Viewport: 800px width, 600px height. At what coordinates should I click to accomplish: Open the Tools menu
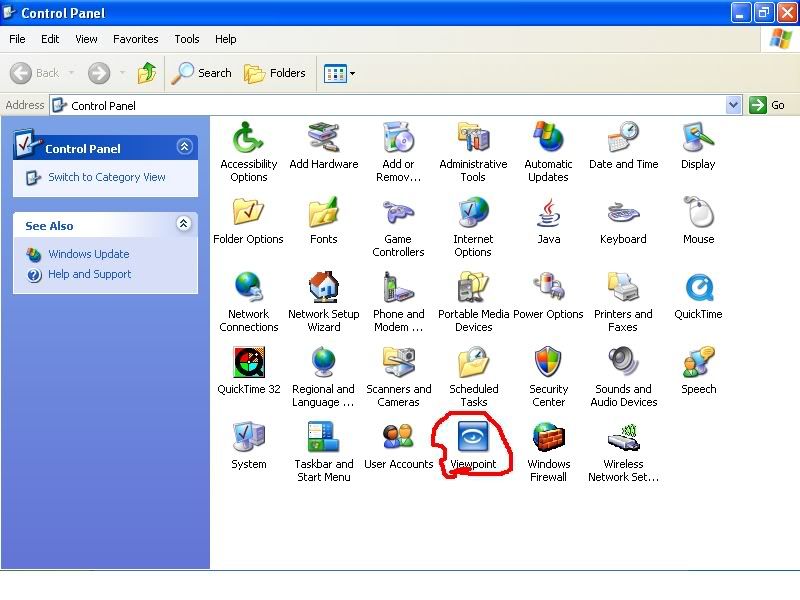coord(187,39)
